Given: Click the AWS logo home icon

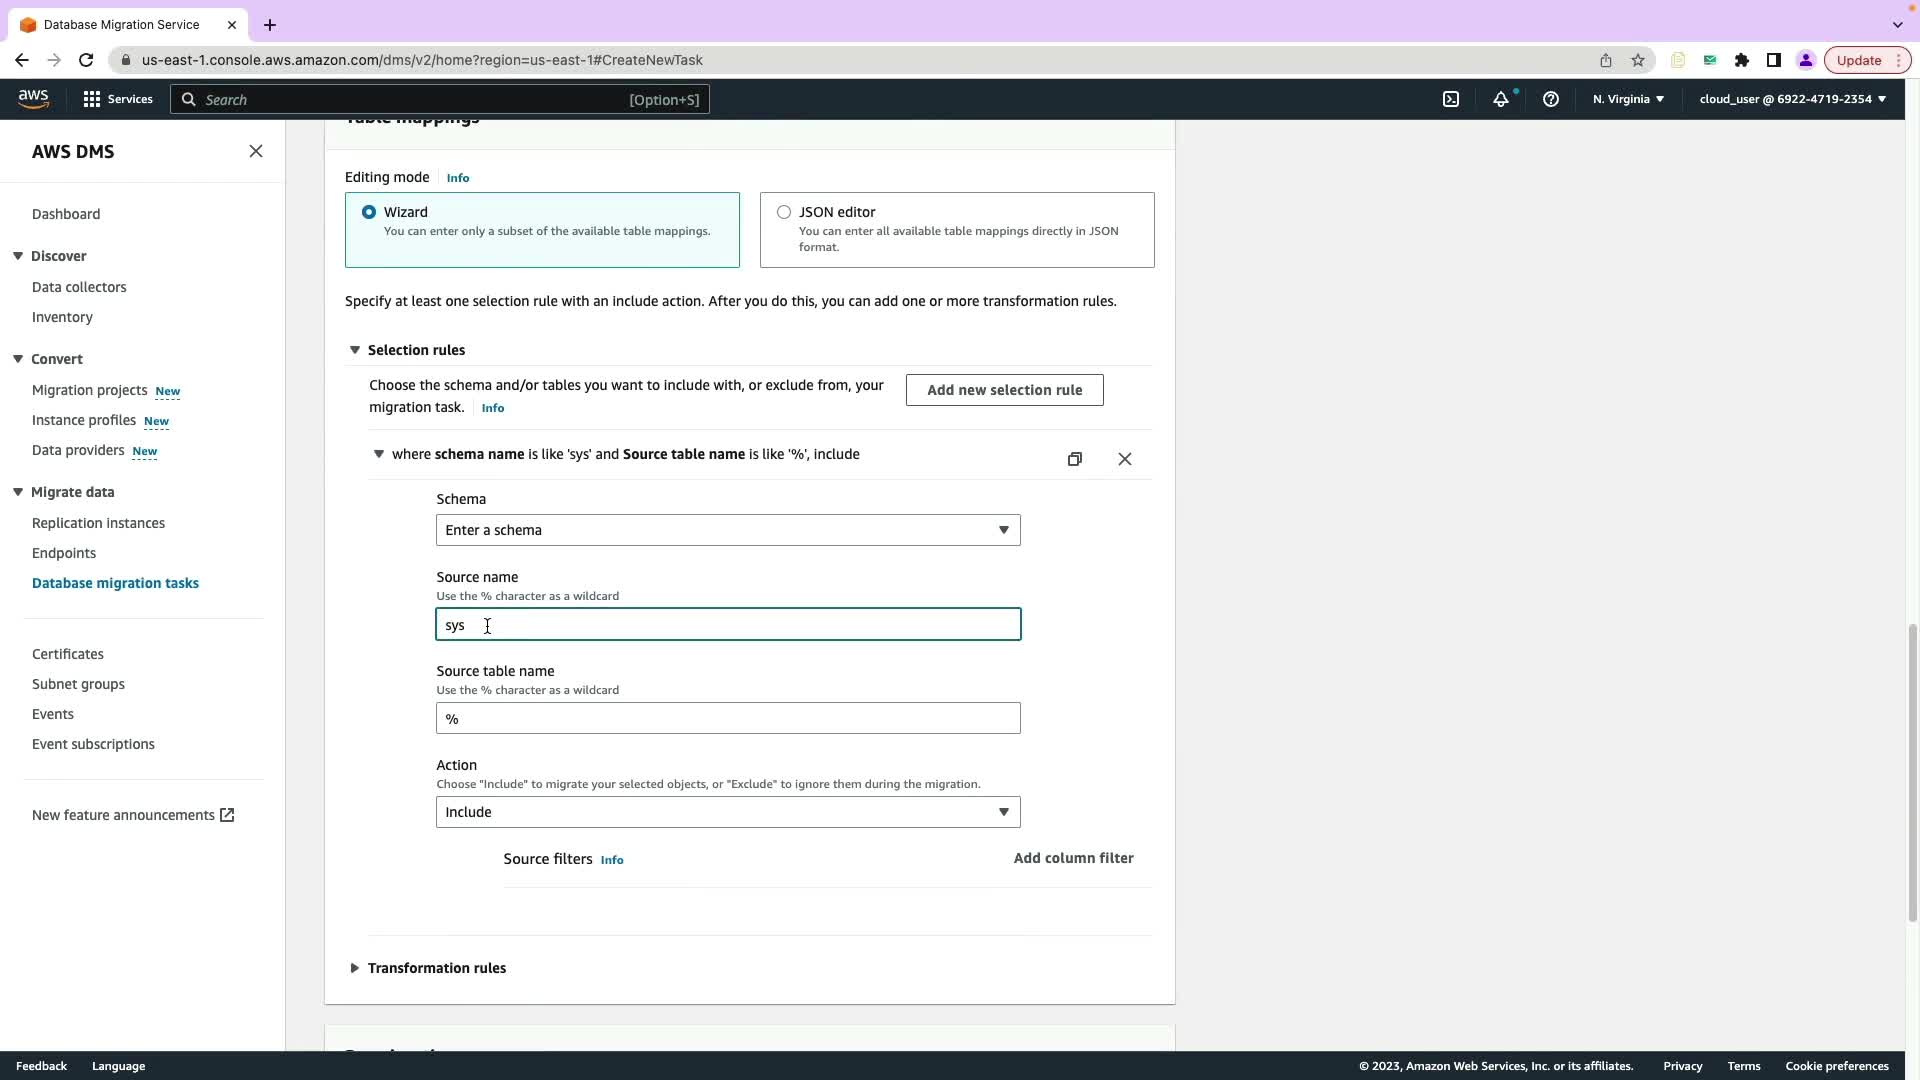Looking at the screenshot, I should click(x=33, y=98).
